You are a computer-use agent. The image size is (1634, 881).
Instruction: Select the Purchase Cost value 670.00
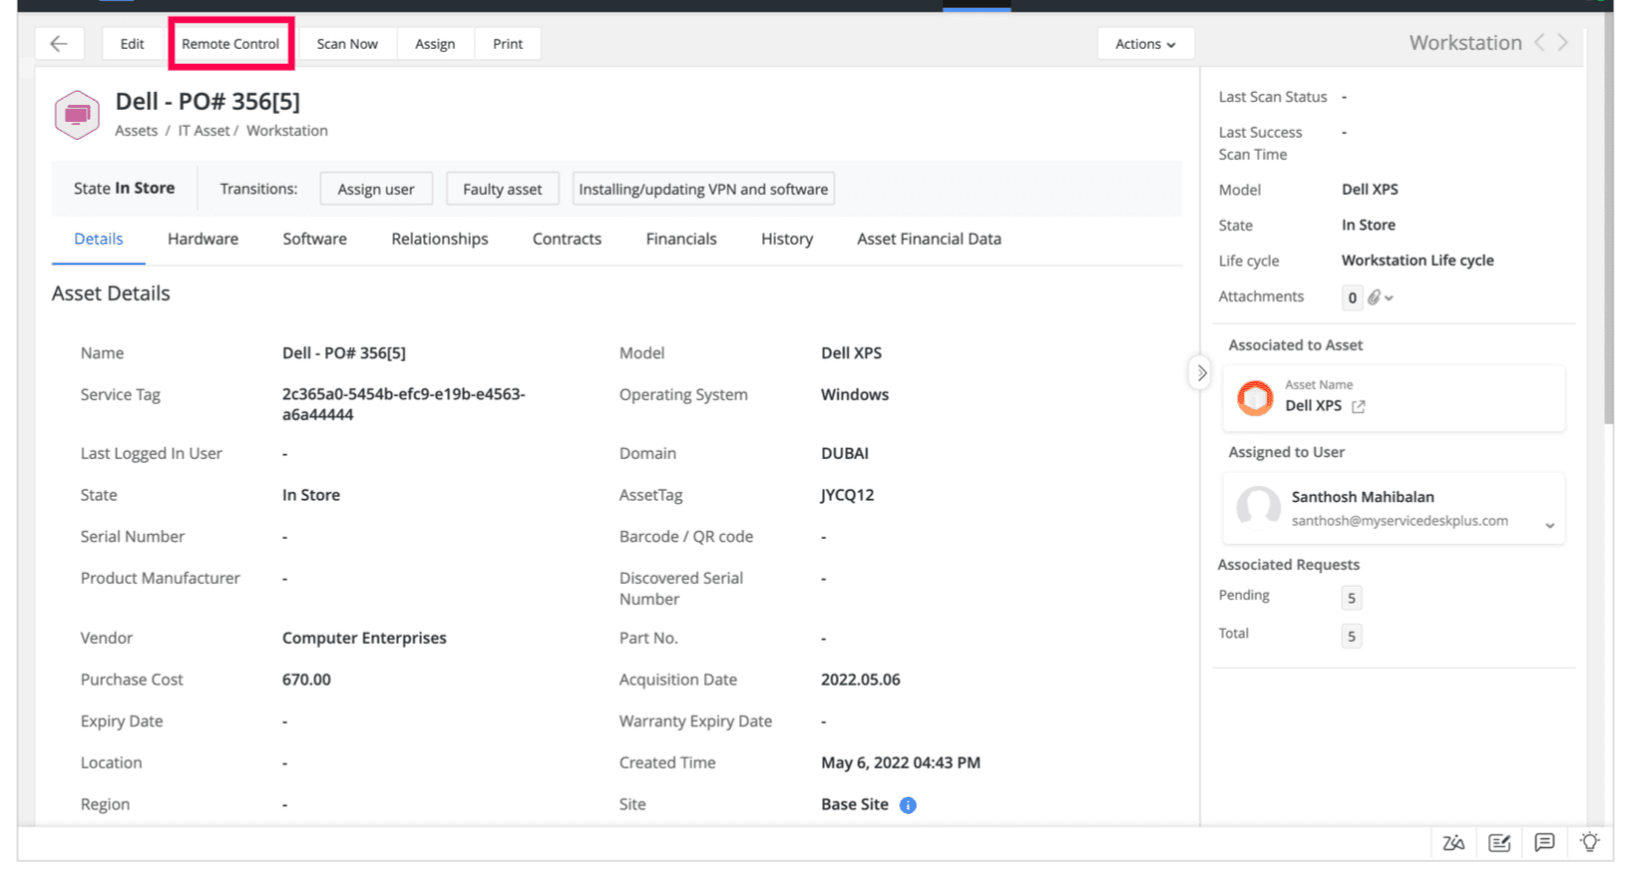pos(306,680)
